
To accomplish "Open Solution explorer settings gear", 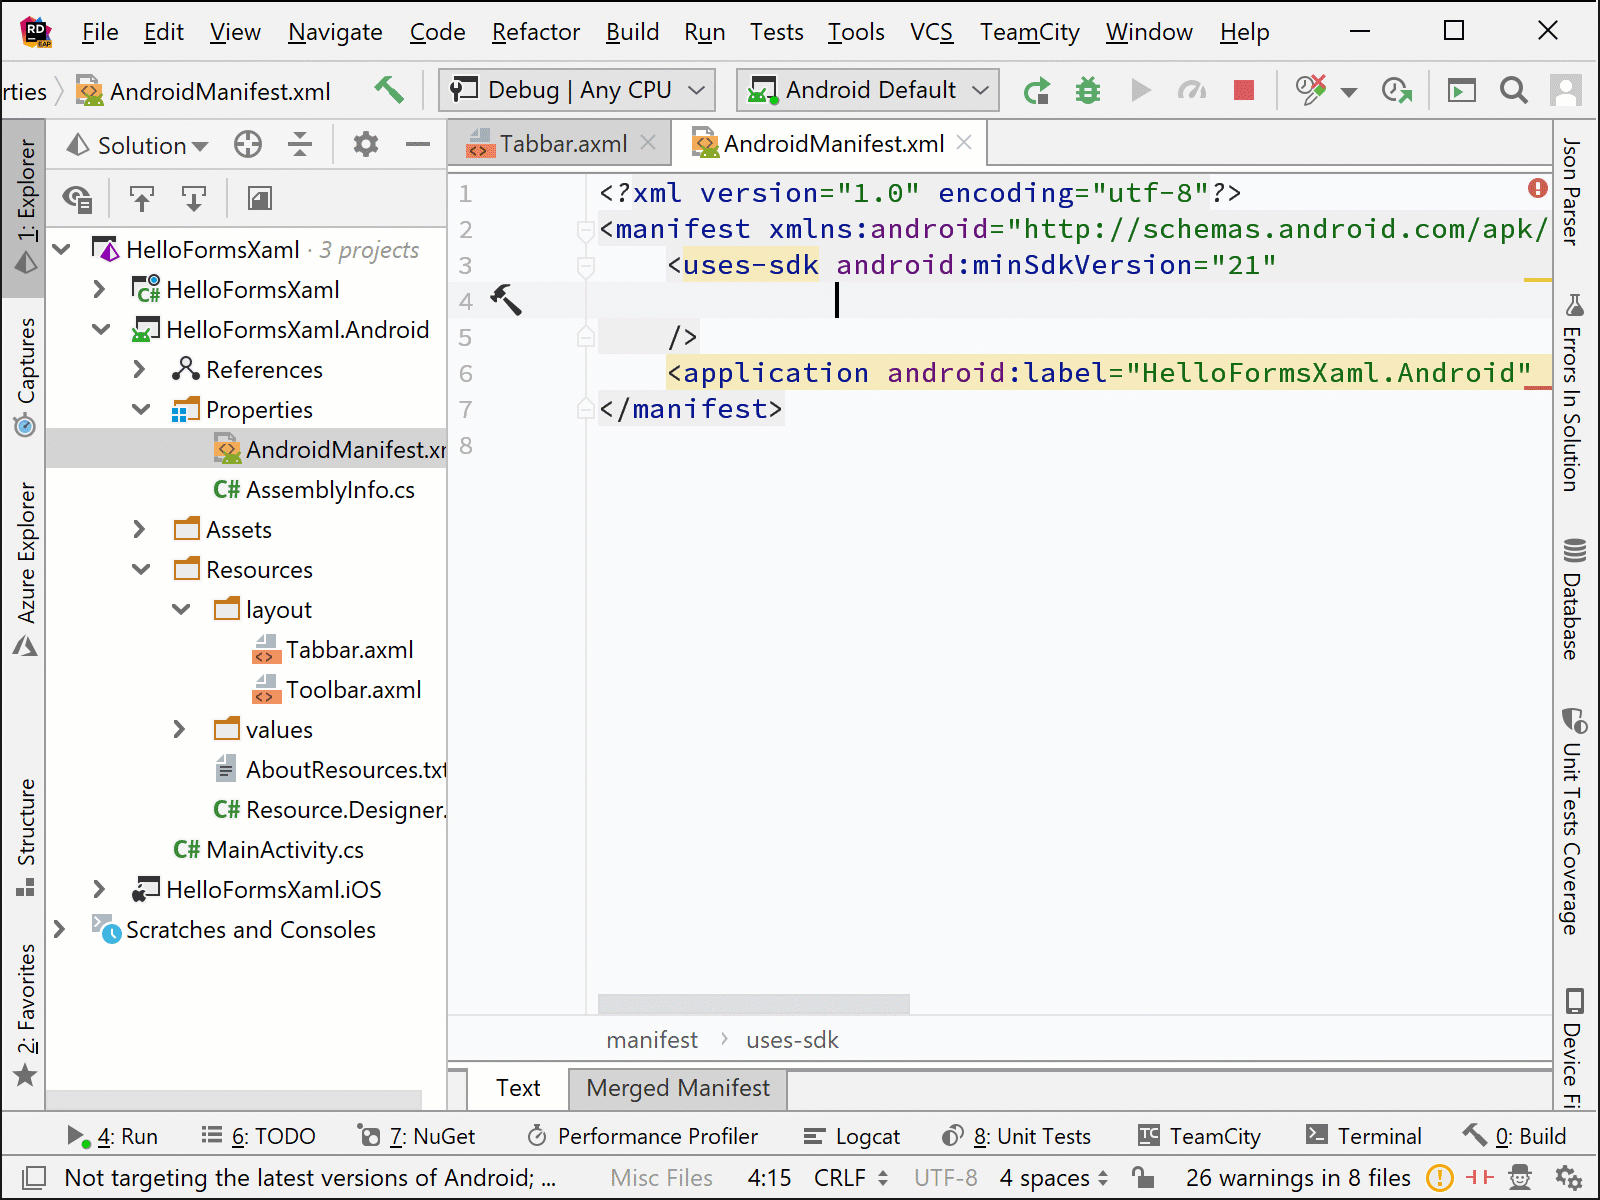I will coord(366,145).
